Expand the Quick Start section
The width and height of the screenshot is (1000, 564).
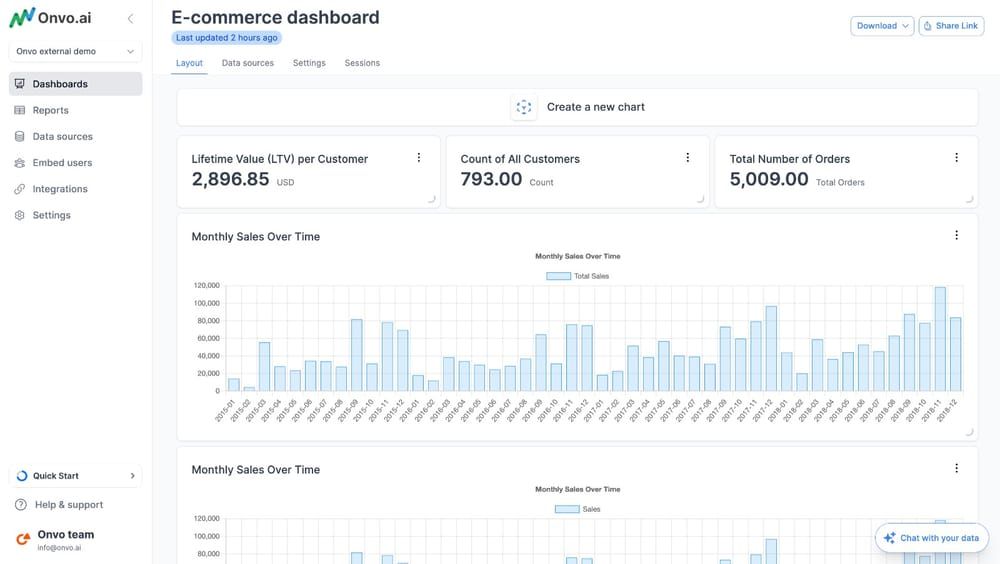(76, 476)
